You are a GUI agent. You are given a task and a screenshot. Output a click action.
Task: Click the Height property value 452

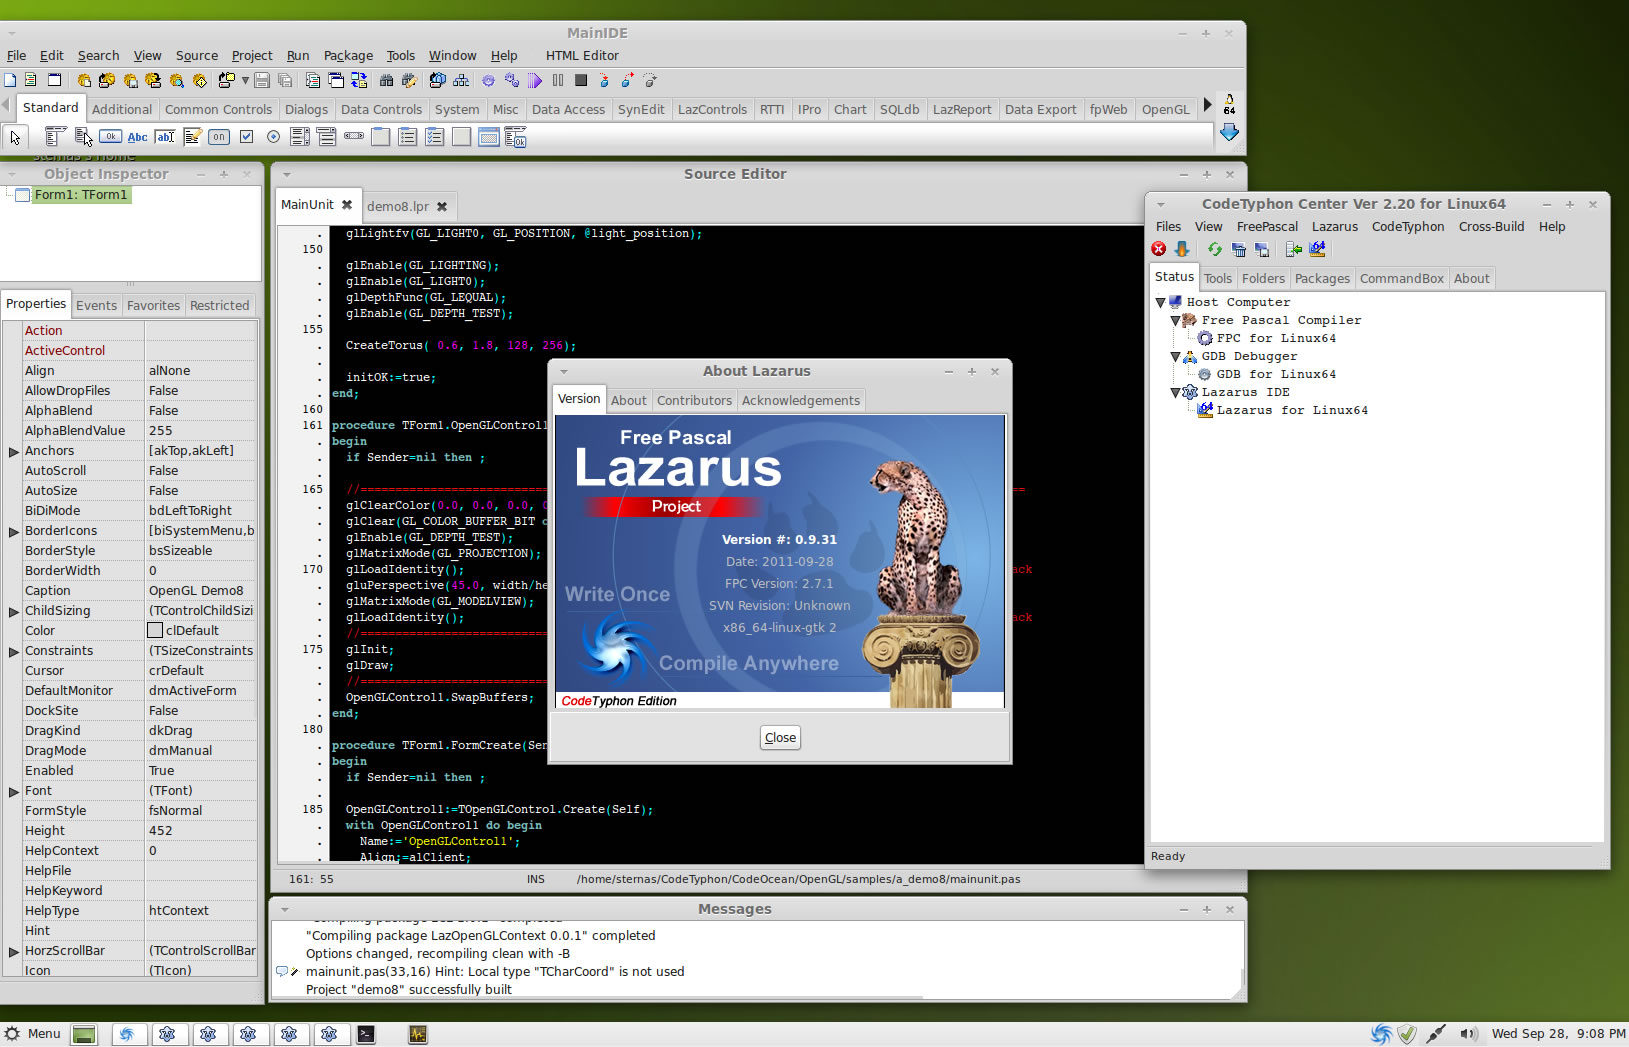tap(200, 831)
